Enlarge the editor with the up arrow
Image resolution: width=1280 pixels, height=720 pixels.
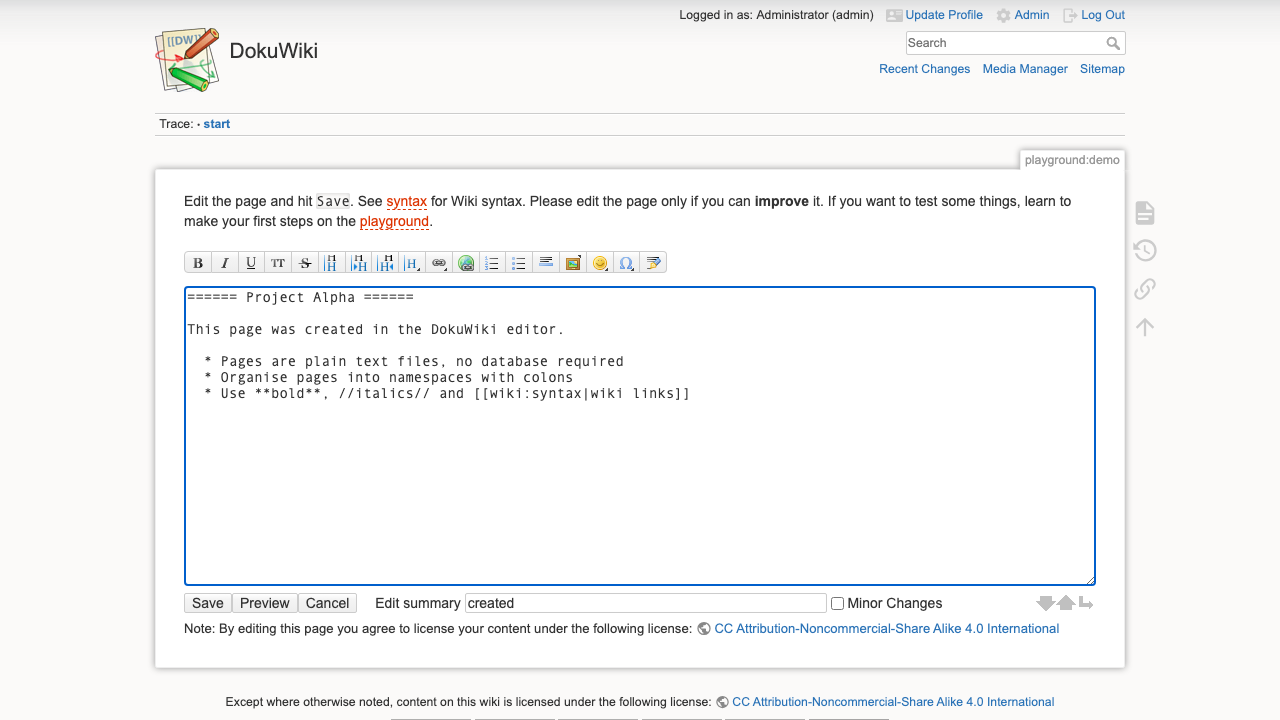pos(1066,603)
